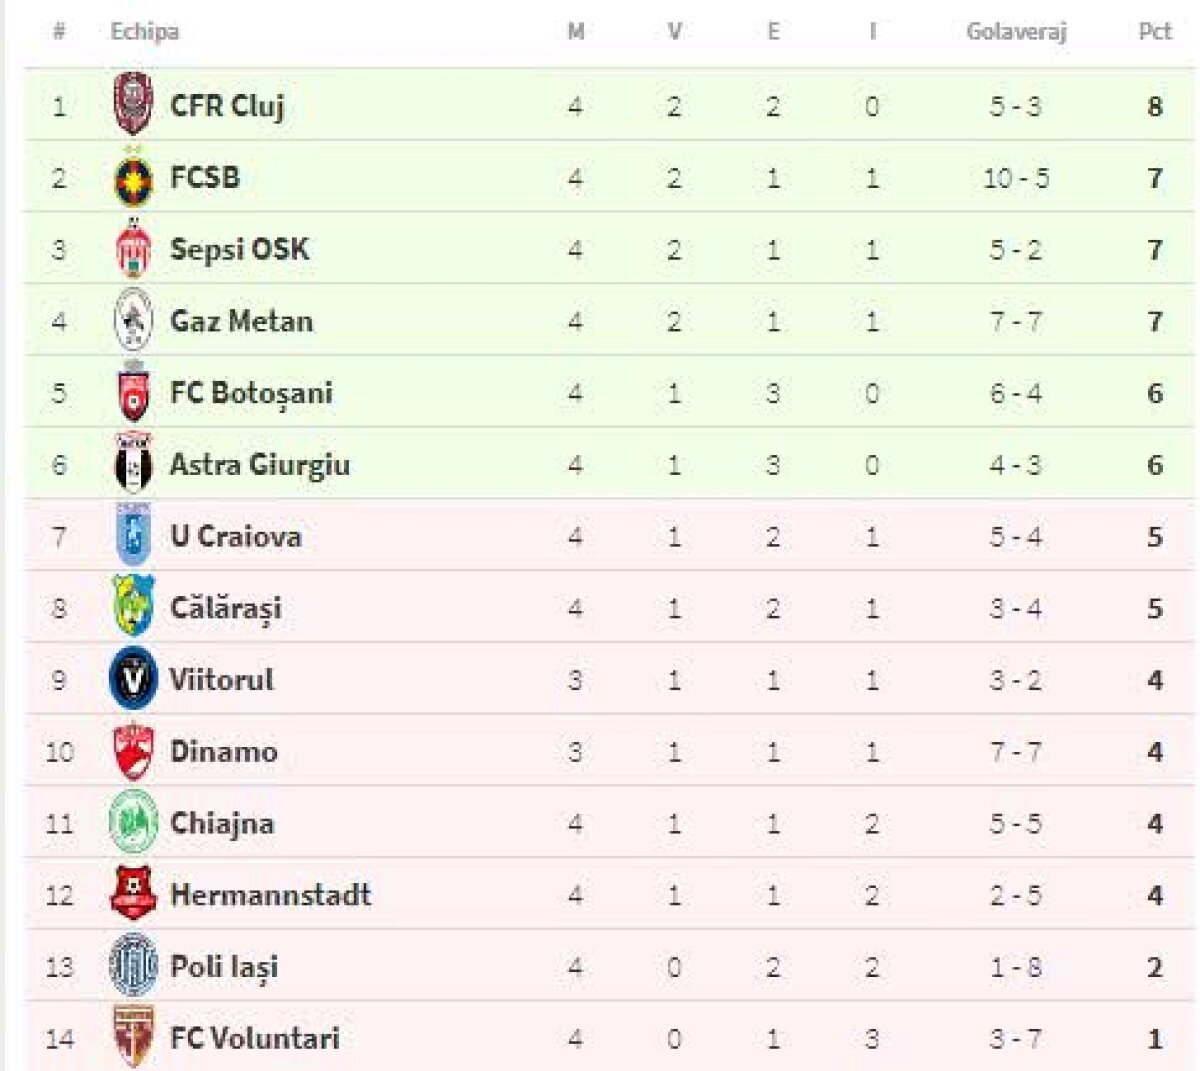Click the Viitorul club badge
The height and width of the screenshot is (1071, 1200).
[133, 680]
